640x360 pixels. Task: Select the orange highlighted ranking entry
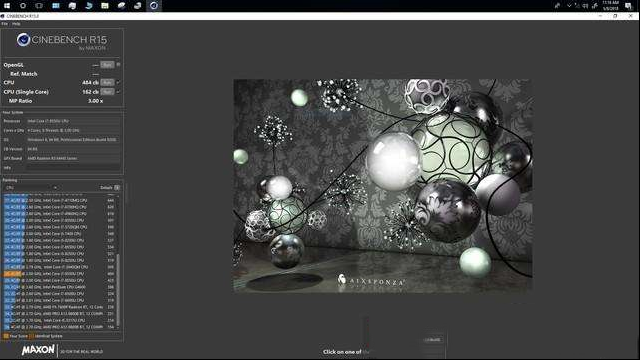pos(60,274)
